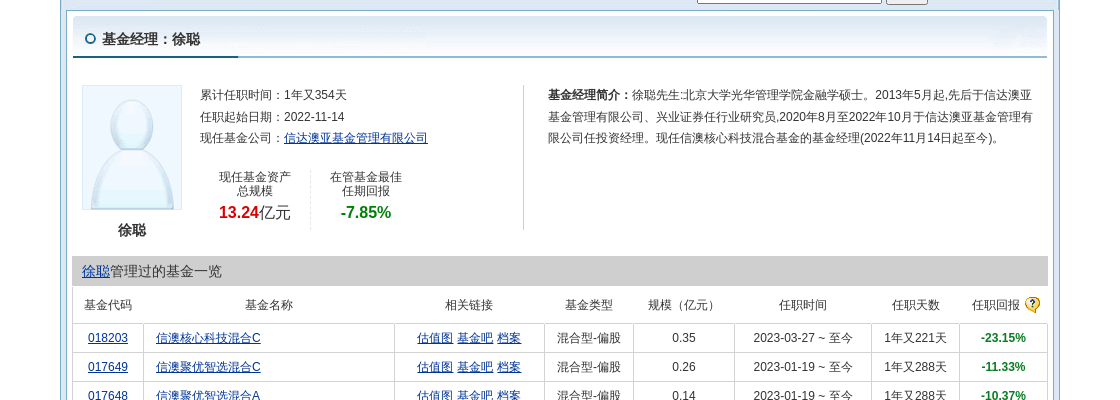Click the 规模（亿元） column header
1120x400 pixels.
(684, 305)
